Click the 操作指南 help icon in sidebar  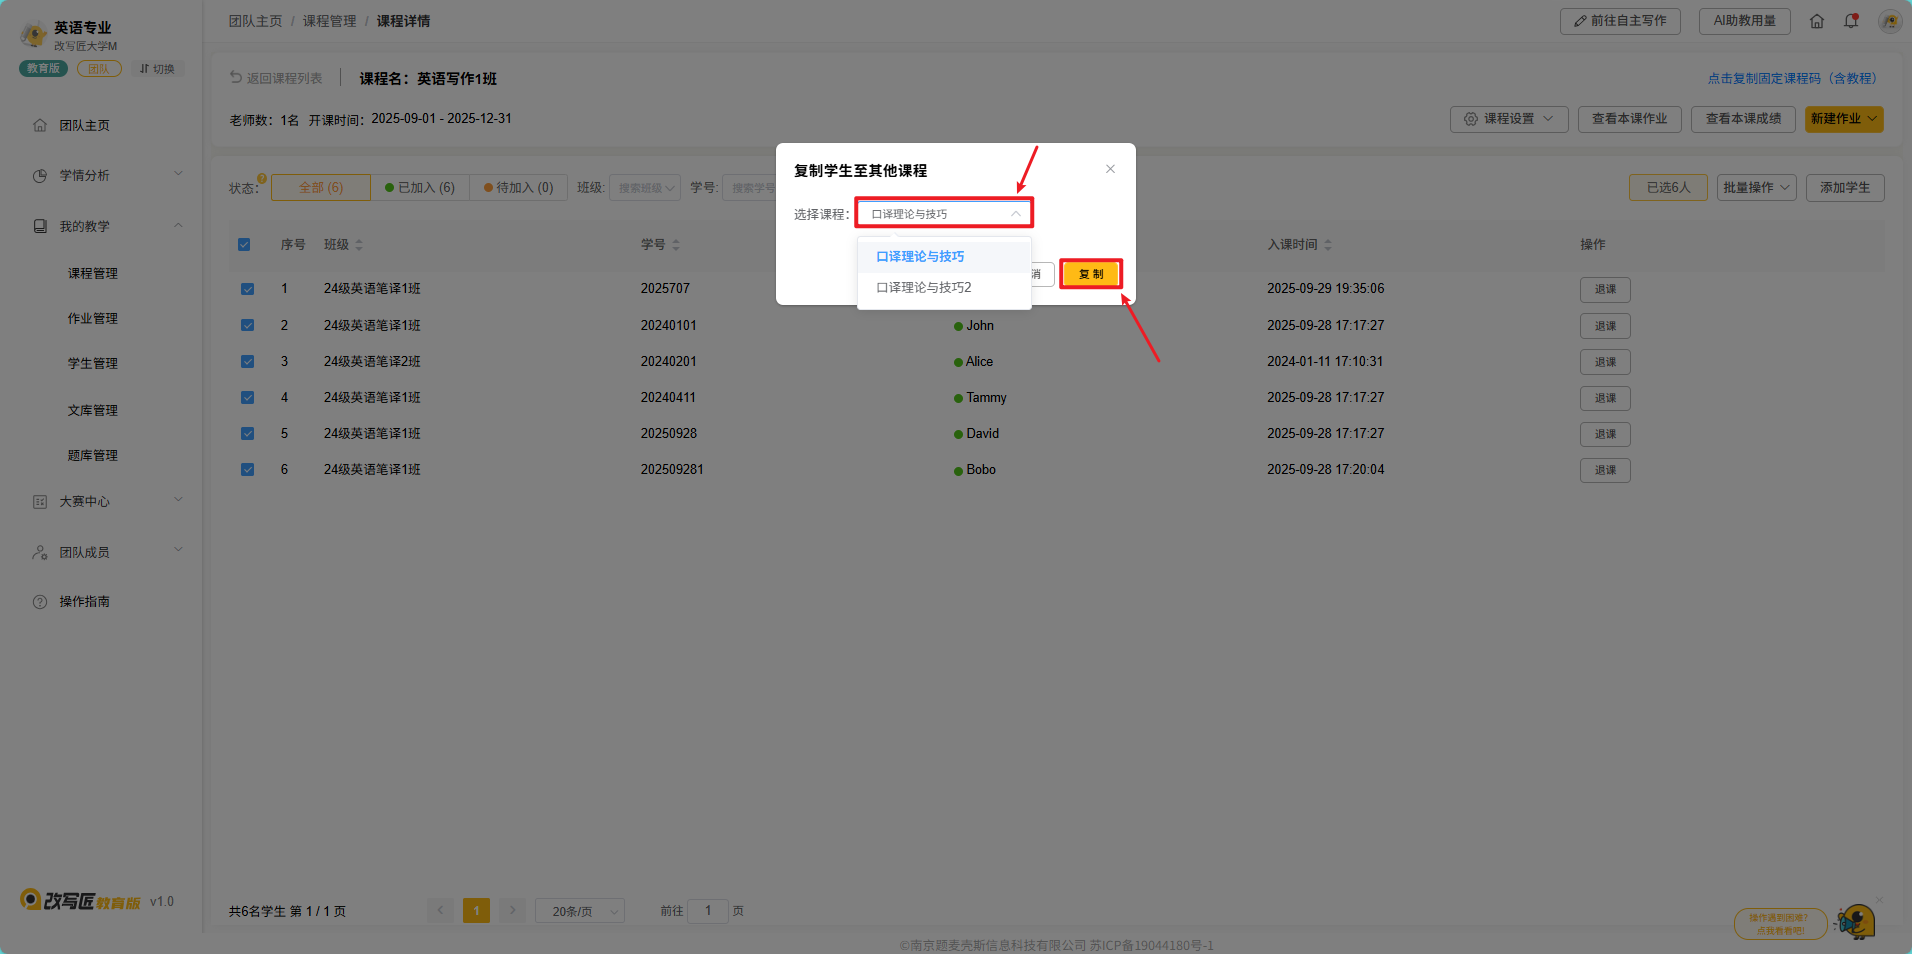40,602
